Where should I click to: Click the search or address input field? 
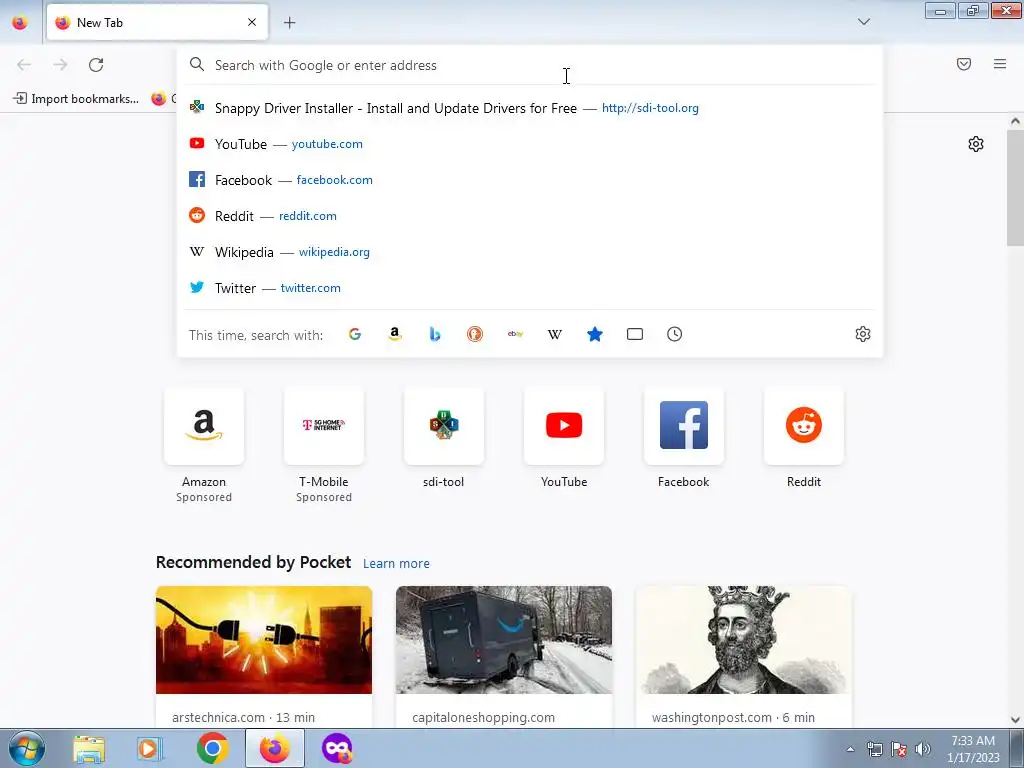pyautogui.click(x=530, y=65)
